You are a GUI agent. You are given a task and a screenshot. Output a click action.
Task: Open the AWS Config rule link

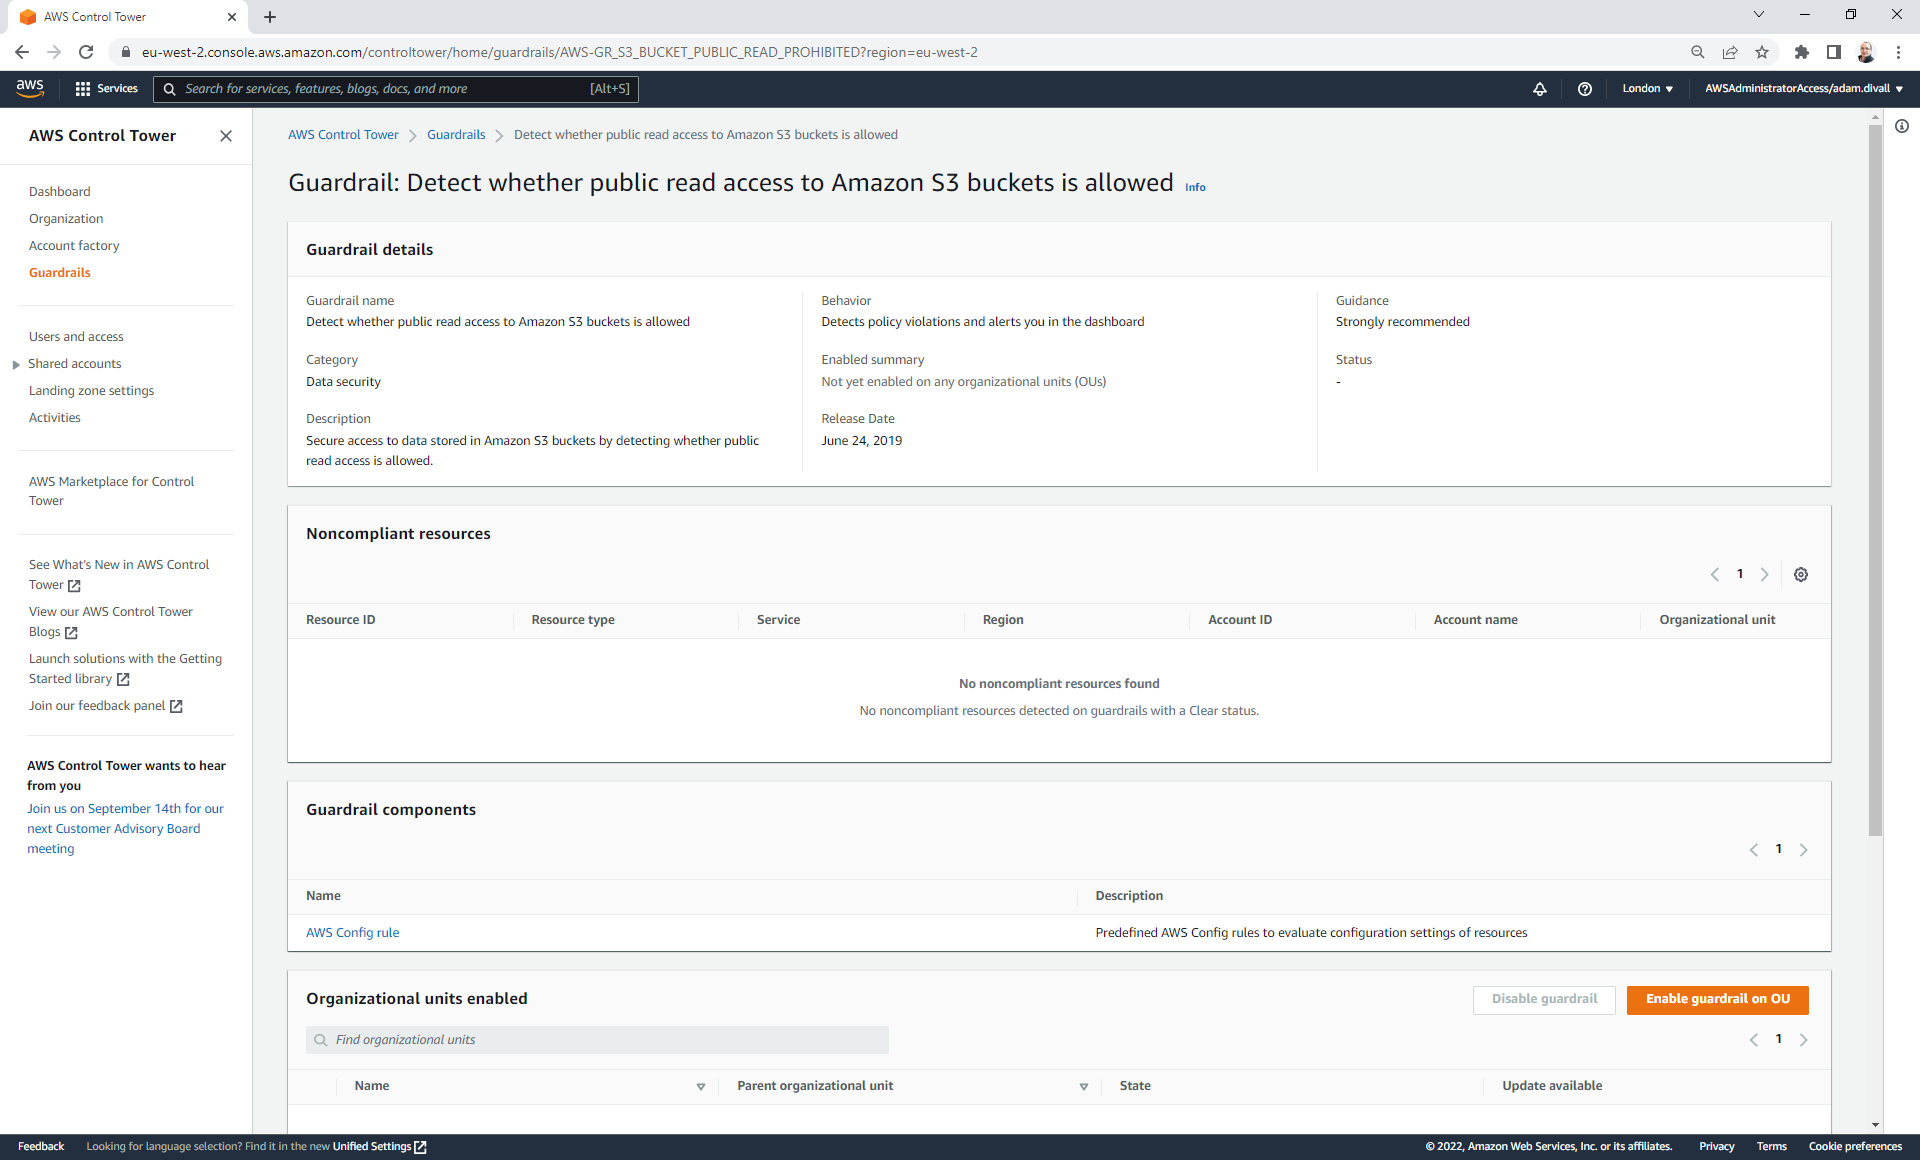[x=352, y=932]
